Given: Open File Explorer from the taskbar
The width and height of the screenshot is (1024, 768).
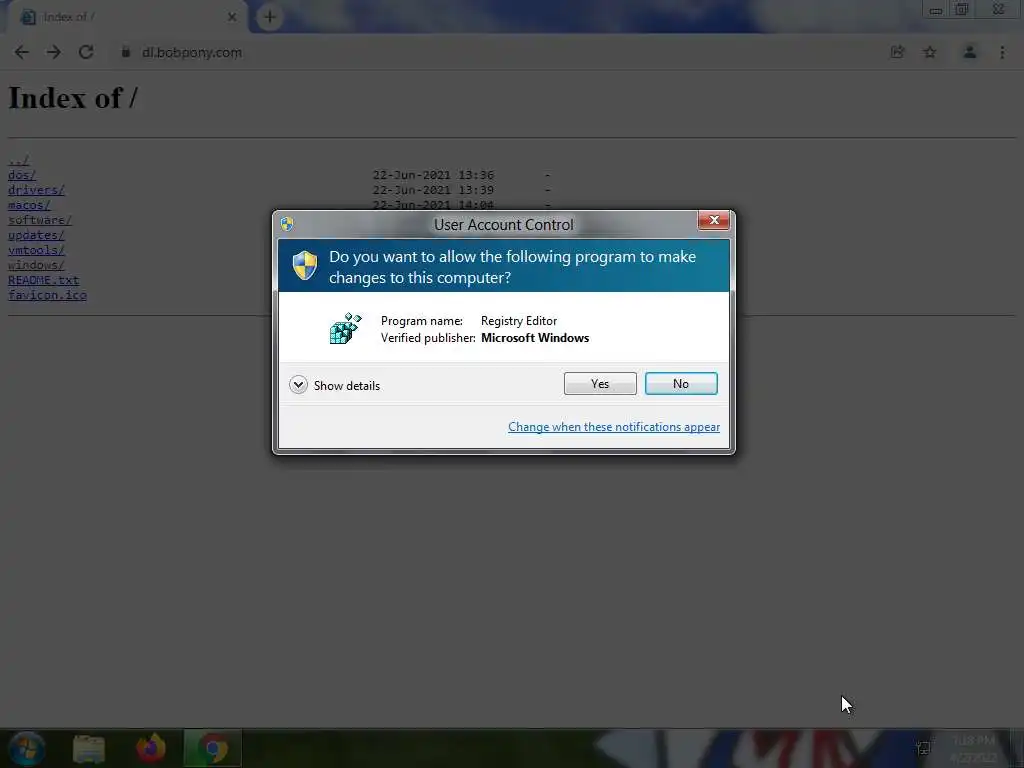Looking at the screenshot, I should (x=89, y=748).
